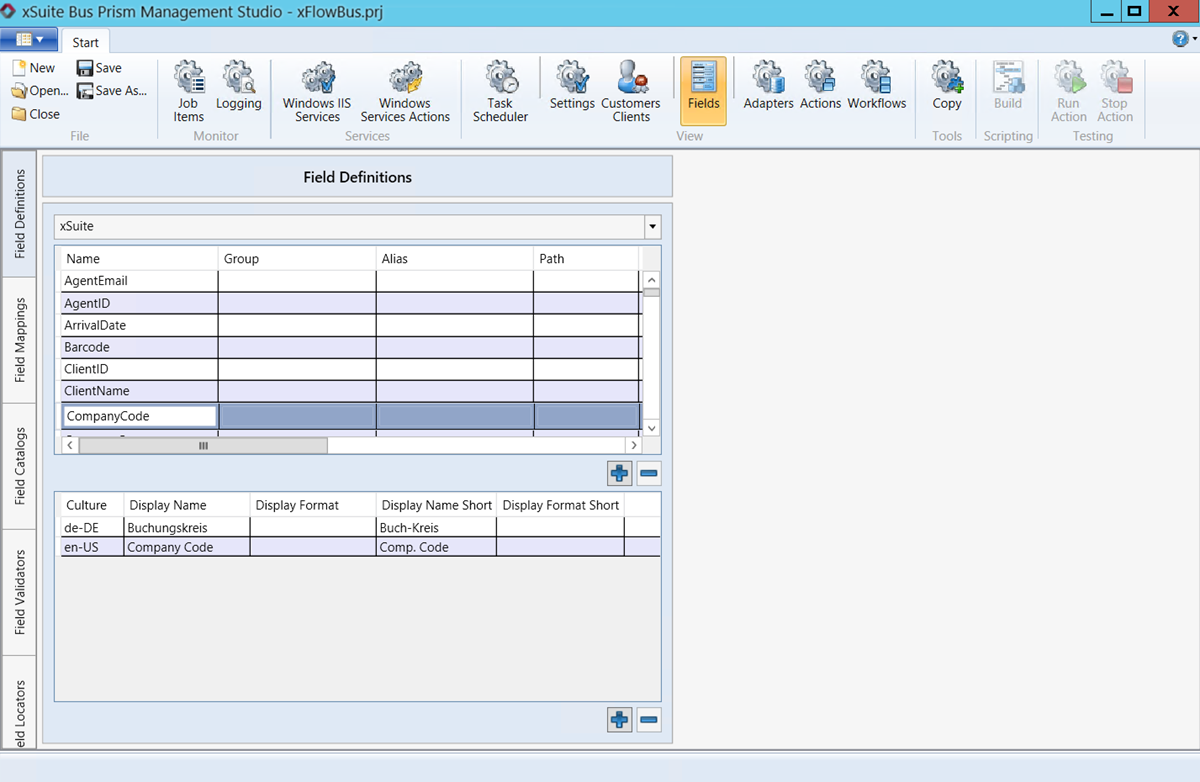Expand the xSuite dropdown list
The image size is (1200, 782).
click(x=652, y=227)
